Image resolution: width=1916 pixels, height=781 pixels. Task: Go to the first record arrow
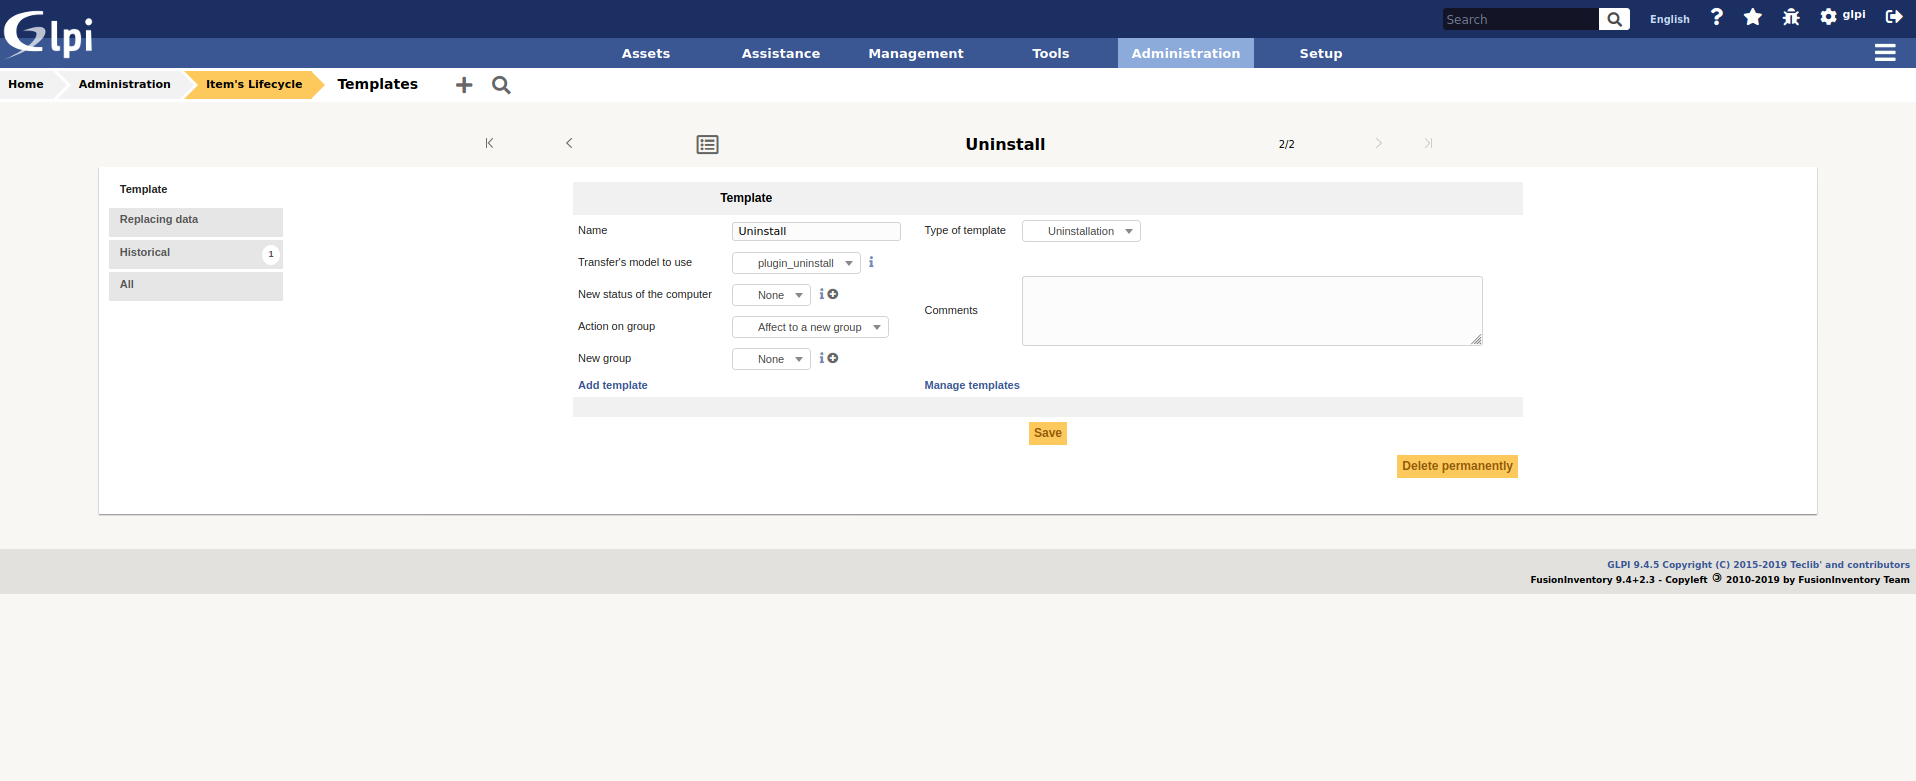click(489, 143)
